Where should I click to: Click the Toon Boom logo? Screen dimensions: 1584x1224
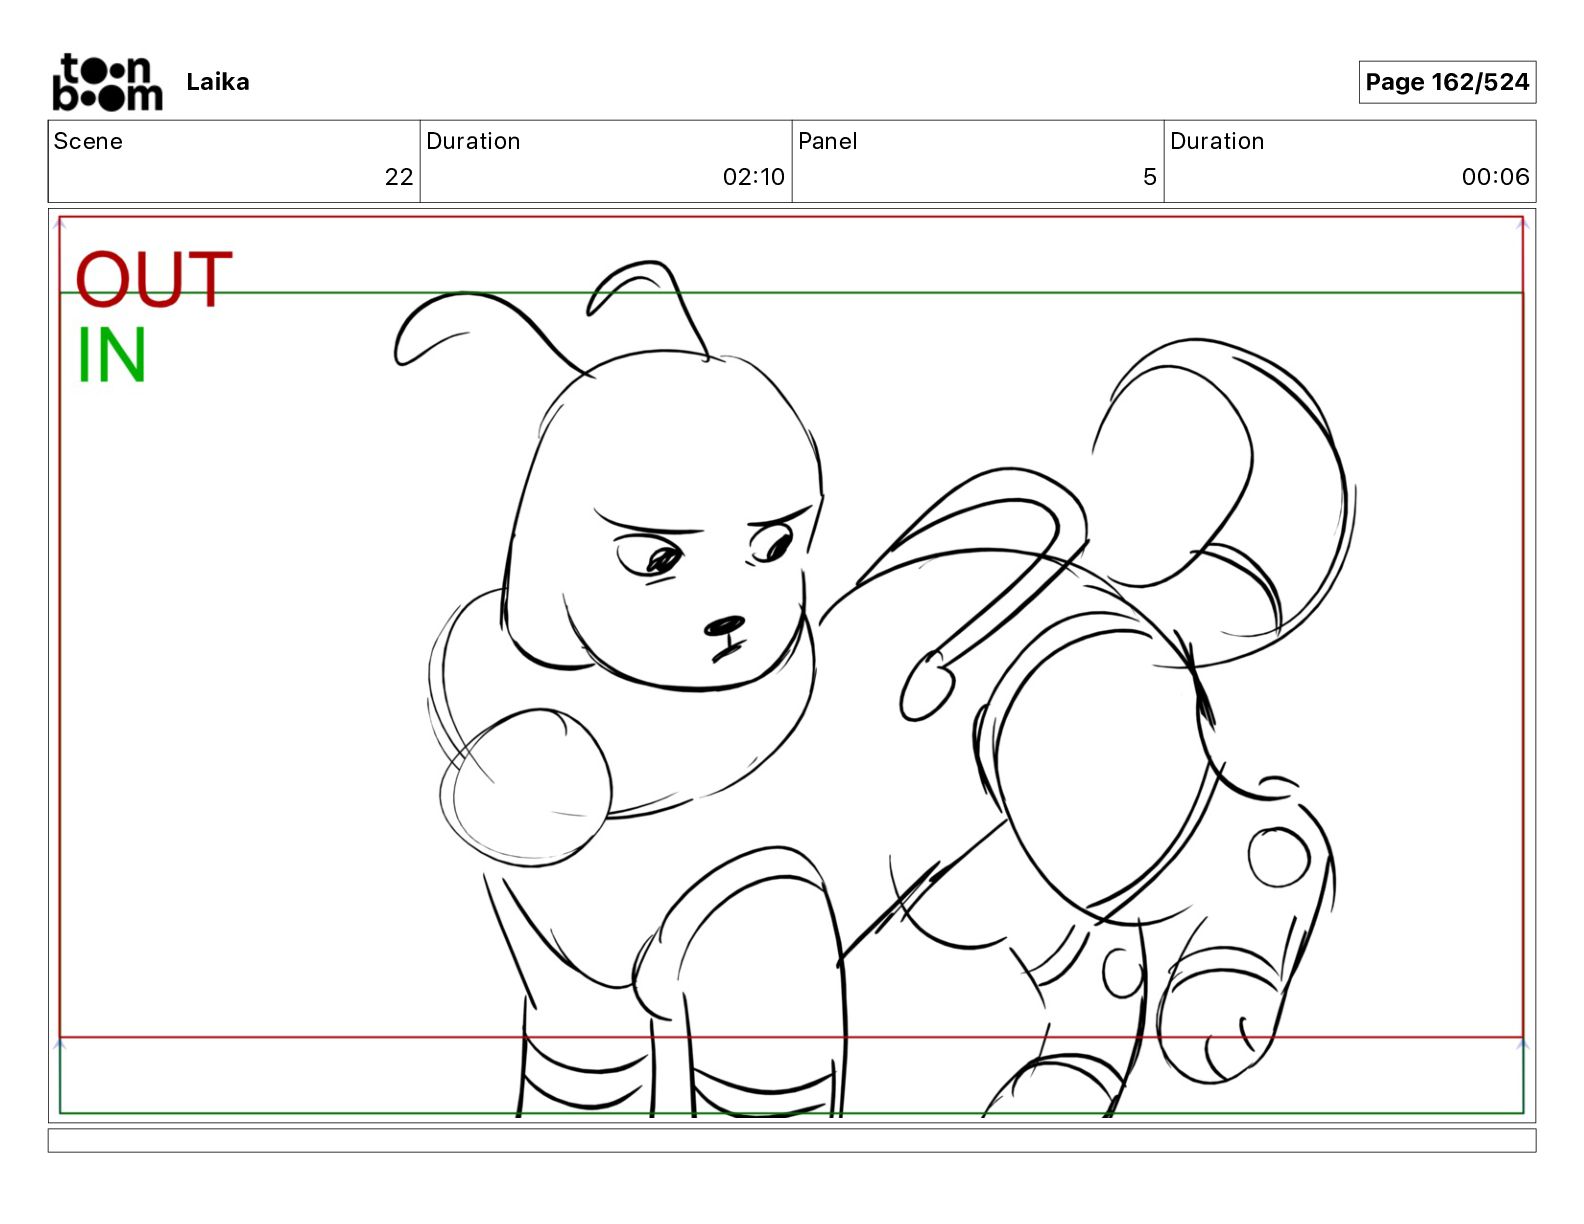(107, 82)
